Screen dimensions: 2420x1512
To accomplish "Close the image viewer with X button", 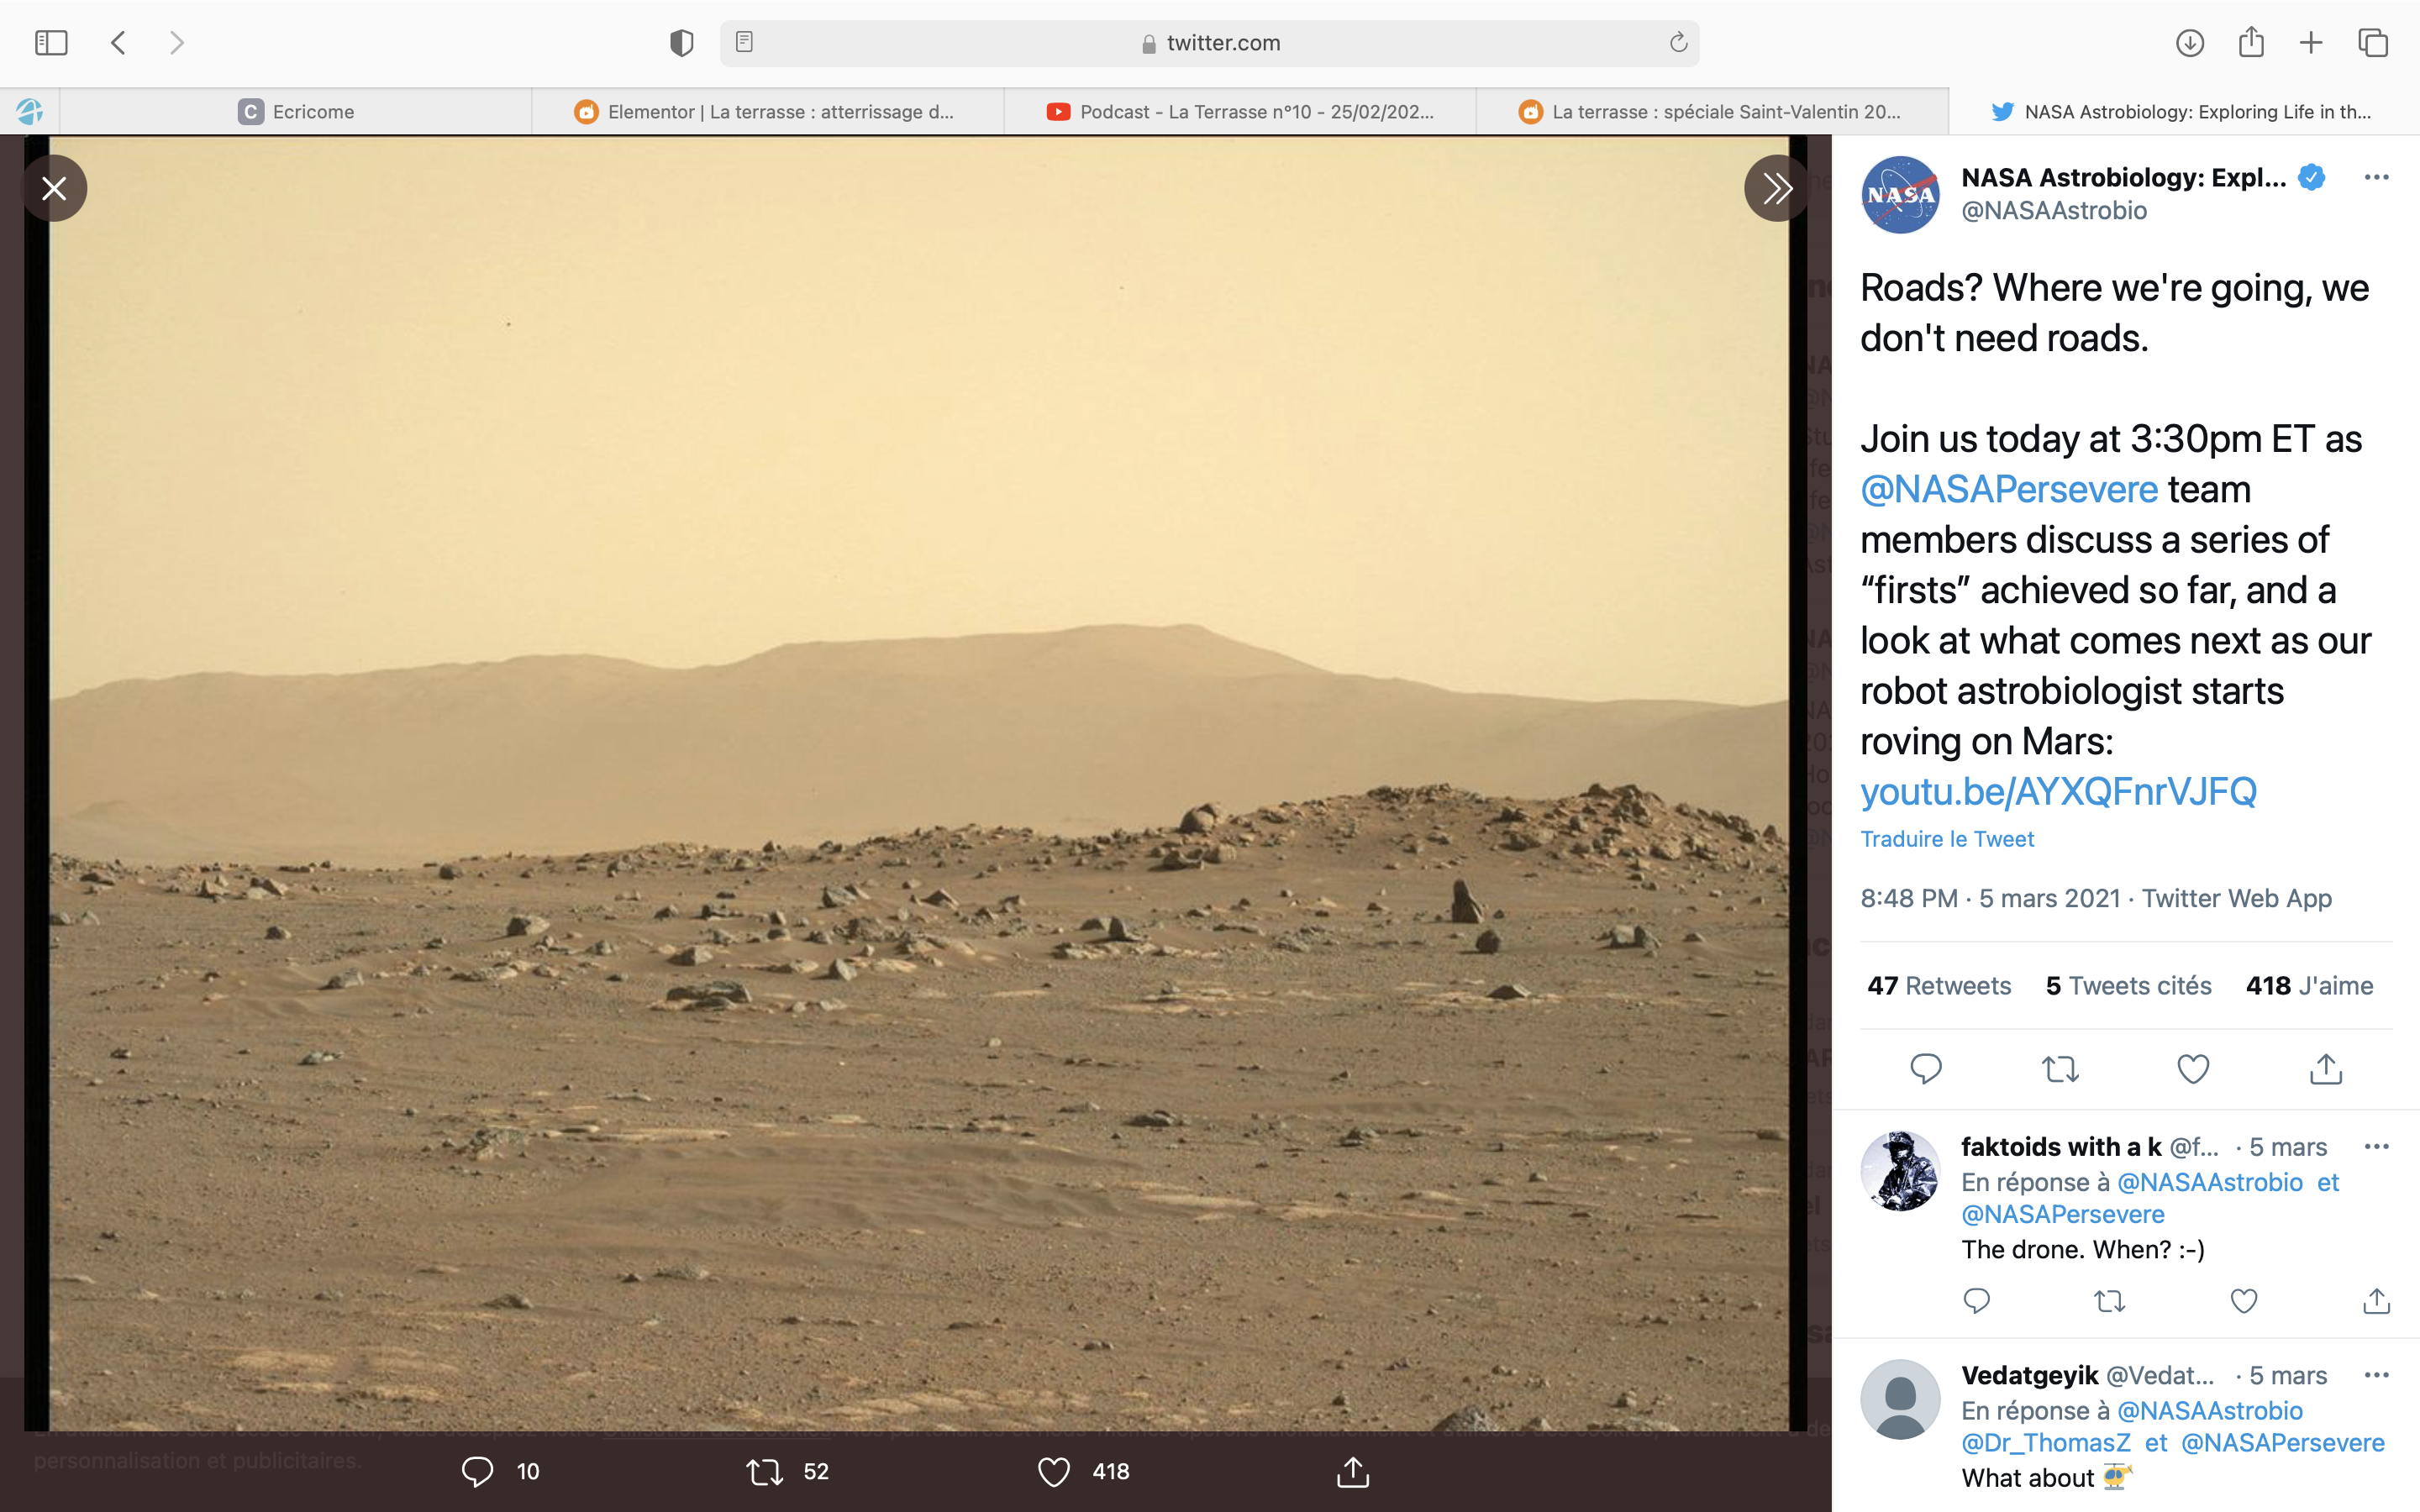I will (54, 188).
